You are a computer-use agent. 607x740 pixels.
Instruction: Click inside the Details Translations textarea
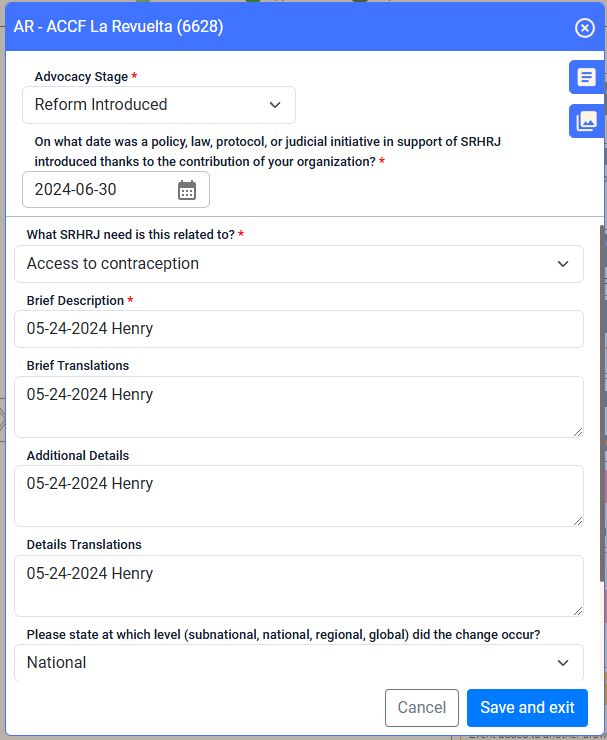pos(299,586)
